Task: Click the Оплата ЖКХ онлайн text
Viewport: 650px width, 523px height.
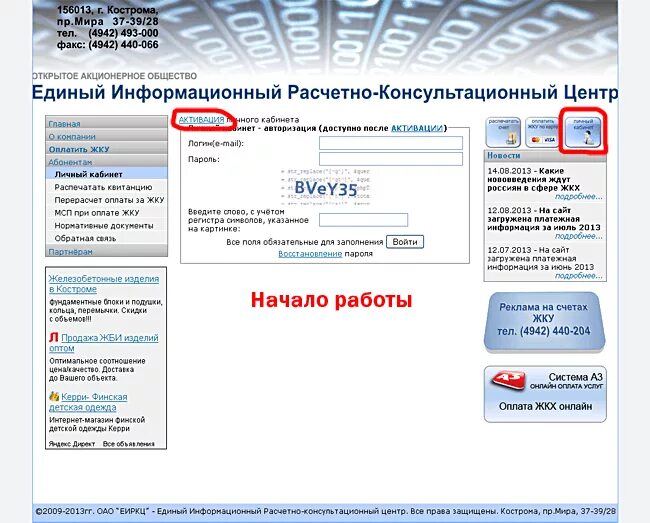Action: pyautogui.click(x=545, y=406)
